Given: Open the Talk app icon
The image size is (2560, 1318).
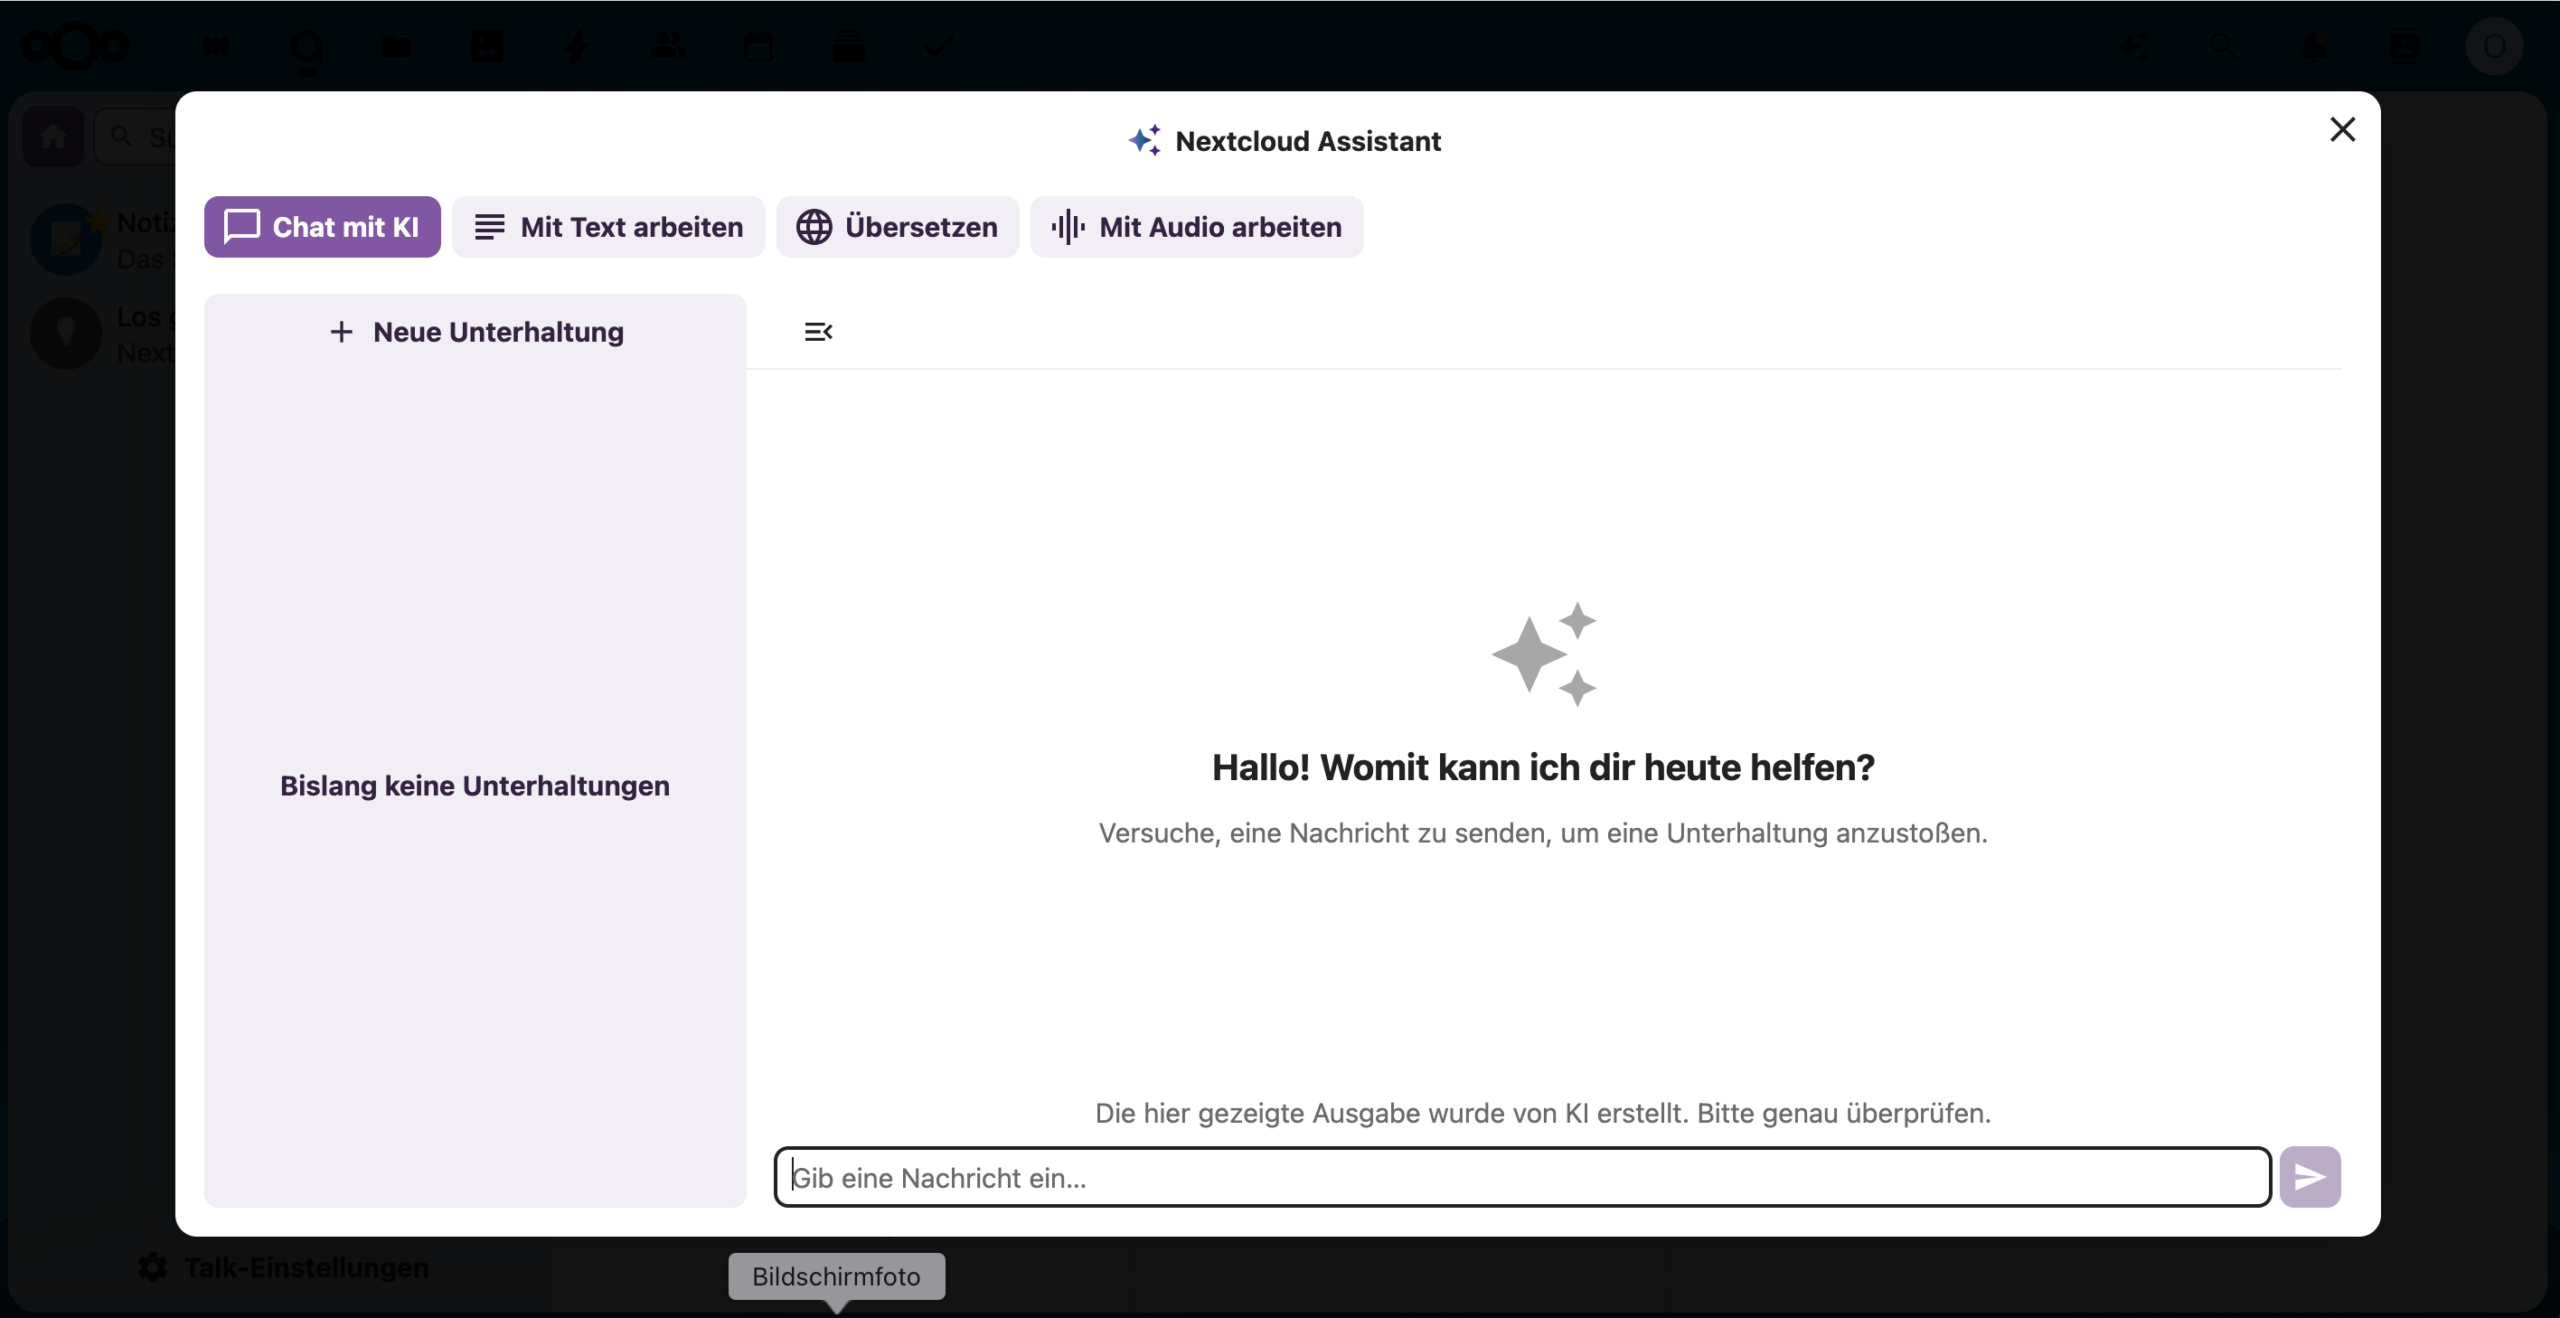Looking at the screenshot, I should (x=306, y=47).
